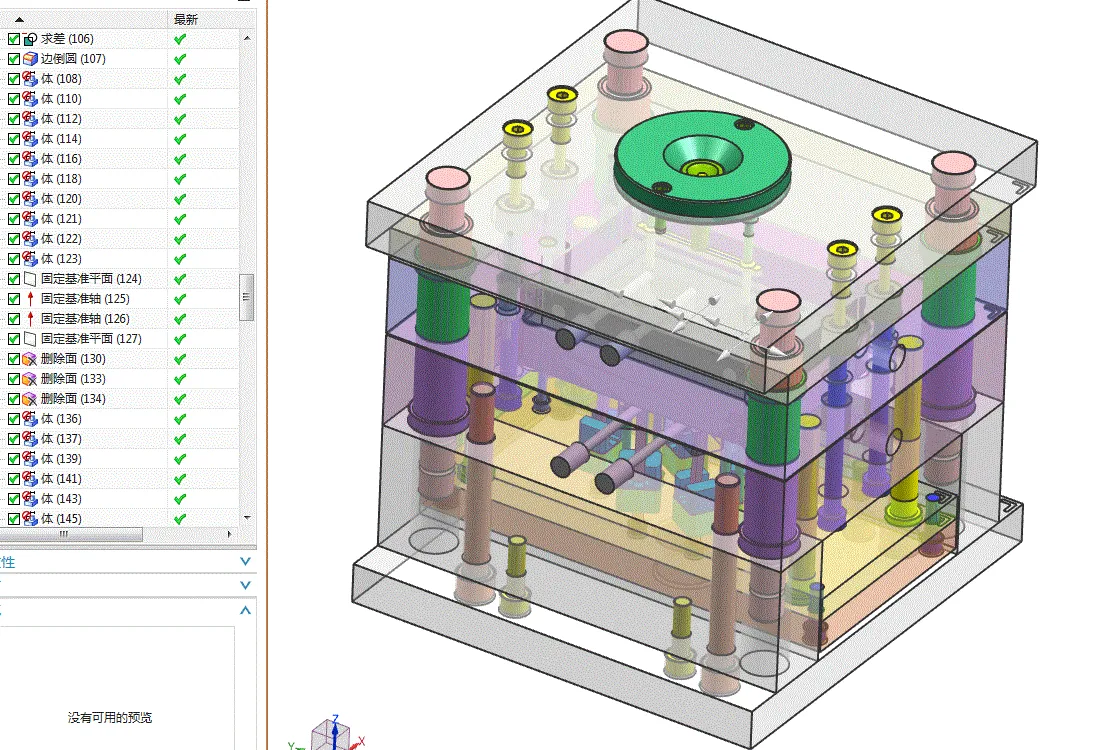
Task: Click the vertical scrollbar thumb in feature list
Action: (x=246, y=297)
